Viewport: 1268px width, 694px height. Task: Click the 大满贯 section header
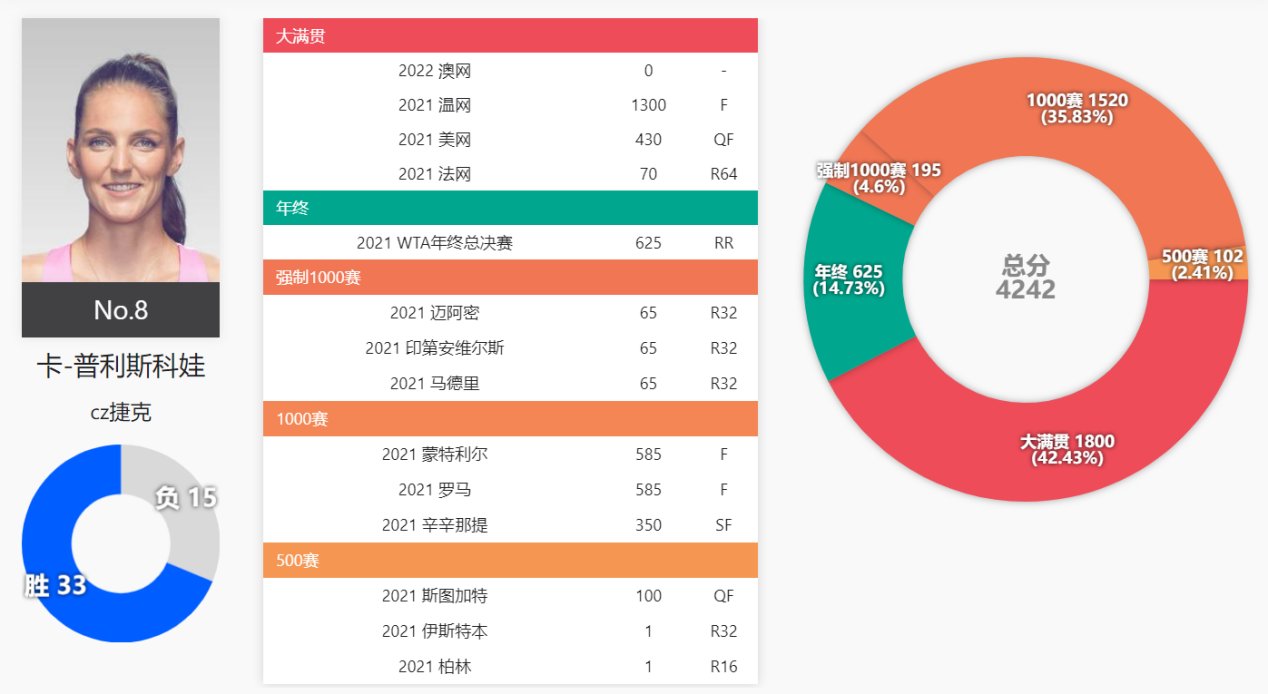pos(510,36)
